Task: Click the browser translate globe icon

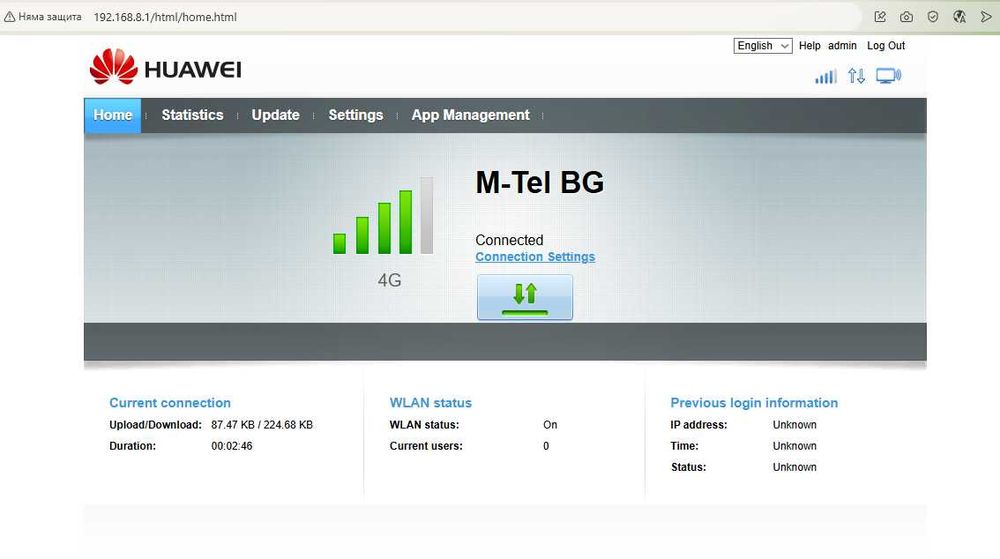Action: tap(959, 17)
